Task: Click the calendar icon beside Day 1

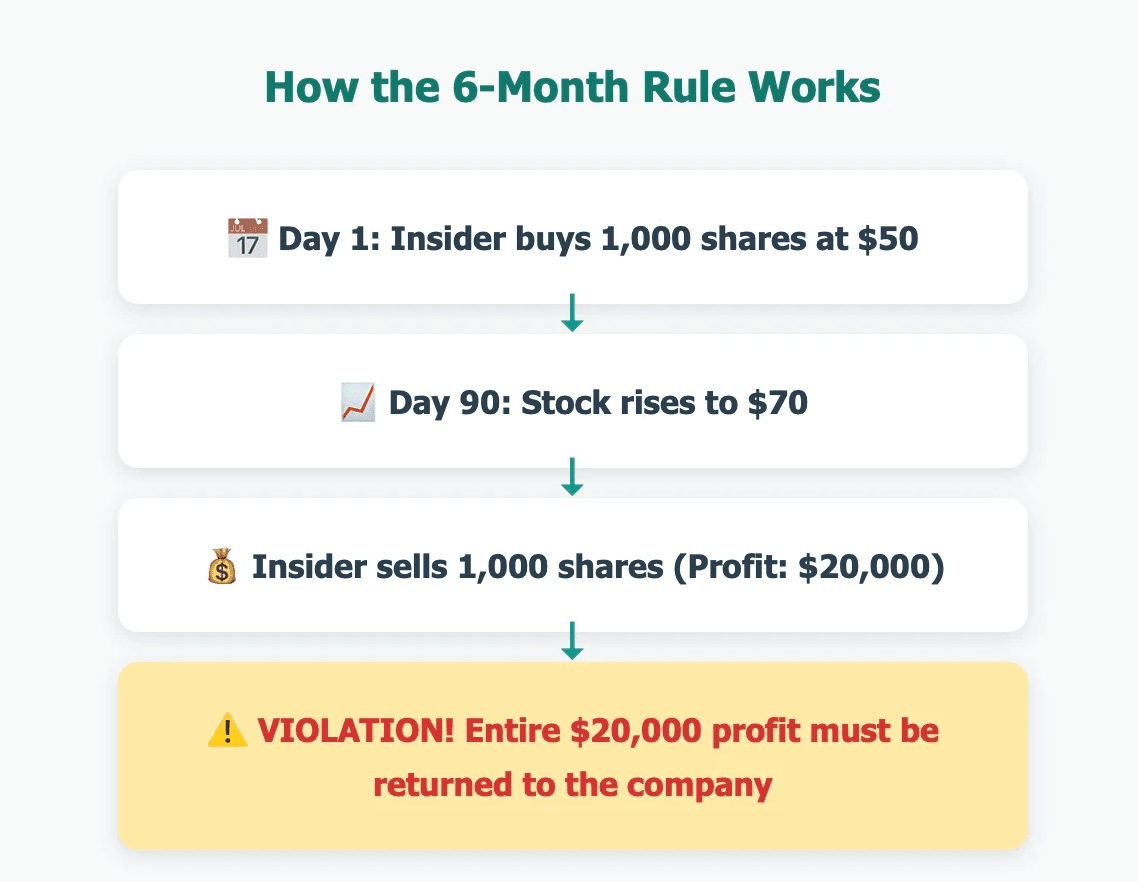Action: (x=248, y=239)
